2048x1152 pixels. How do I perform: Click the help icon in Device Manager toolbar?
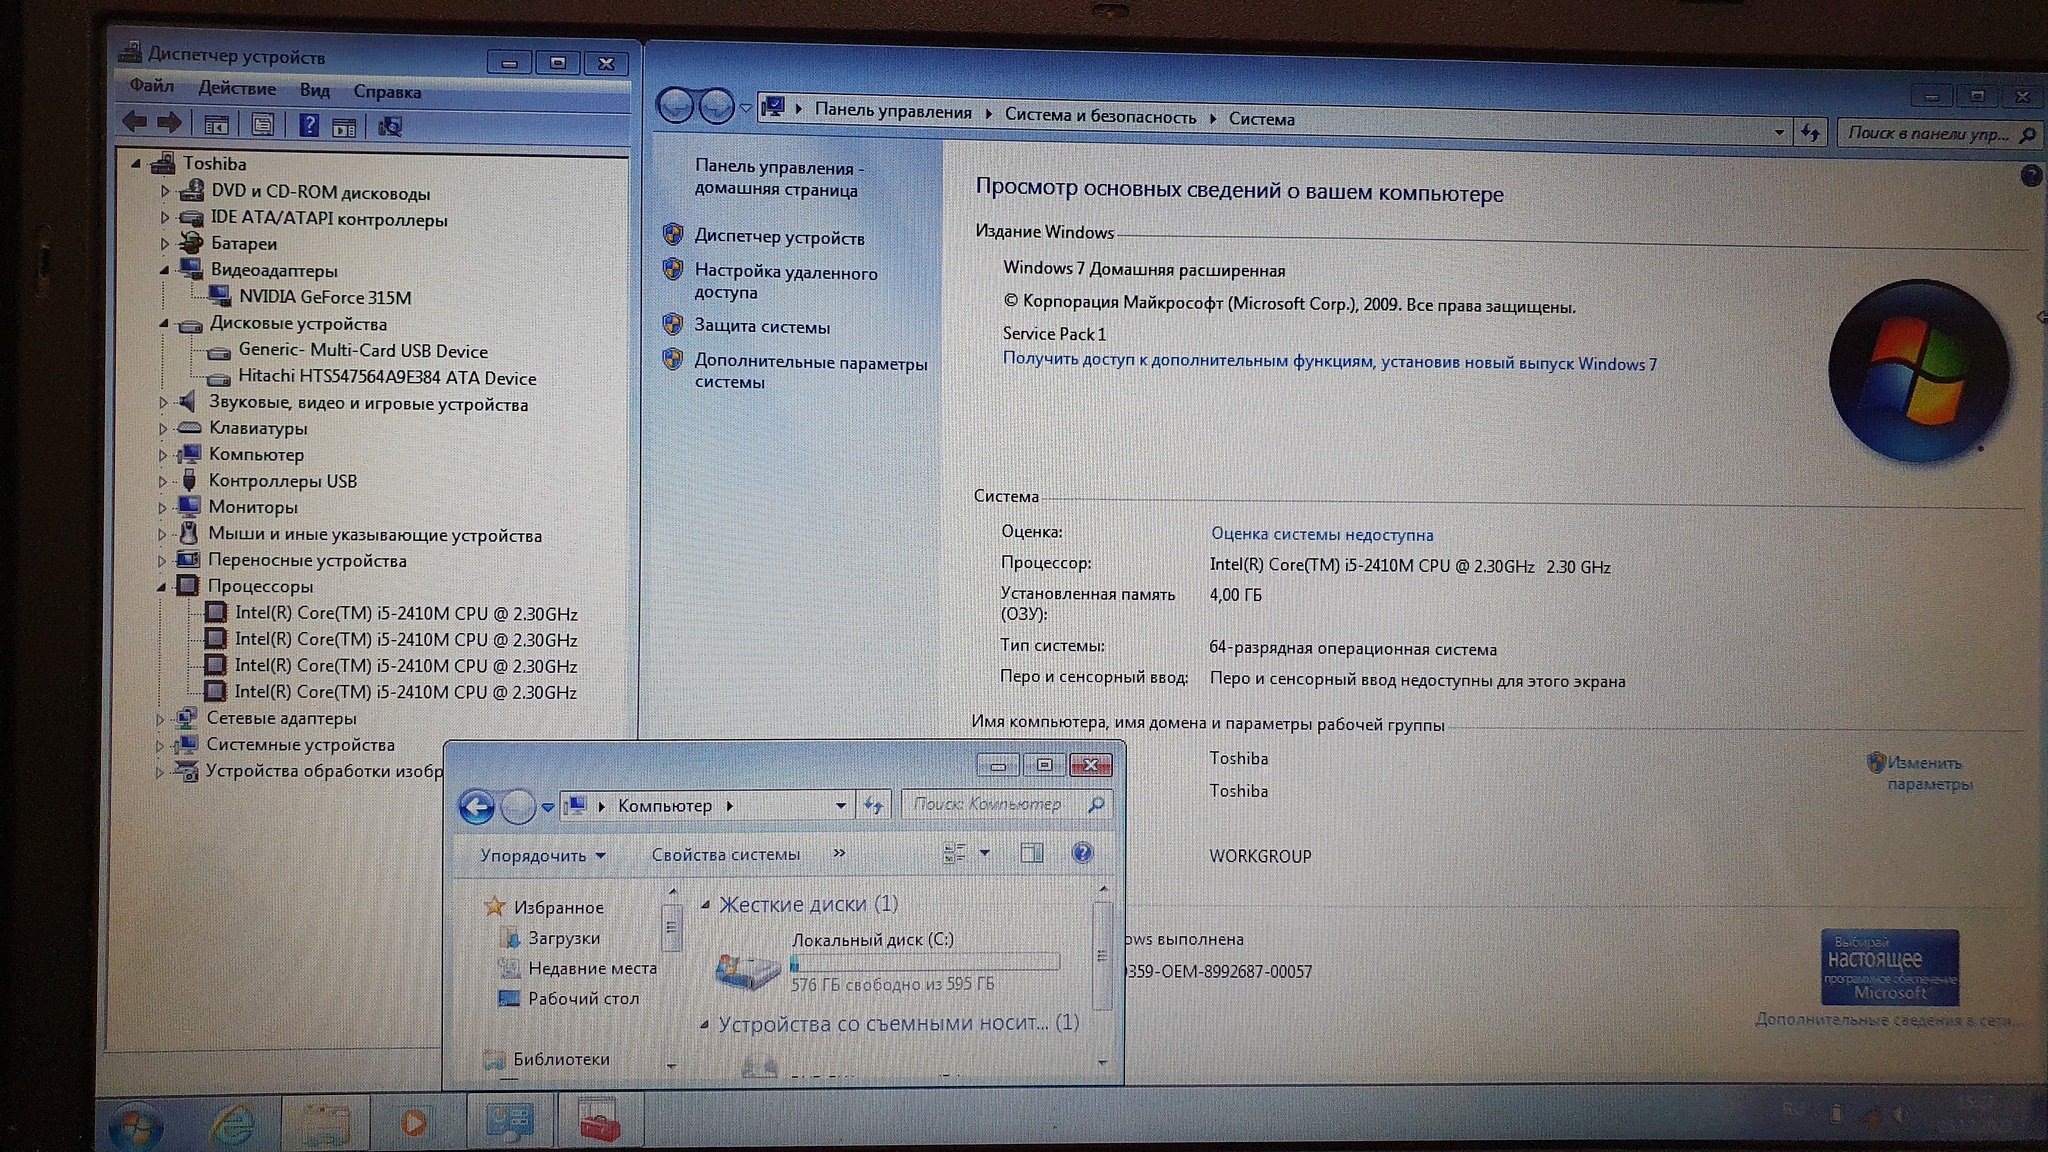(x=309, y=125)
